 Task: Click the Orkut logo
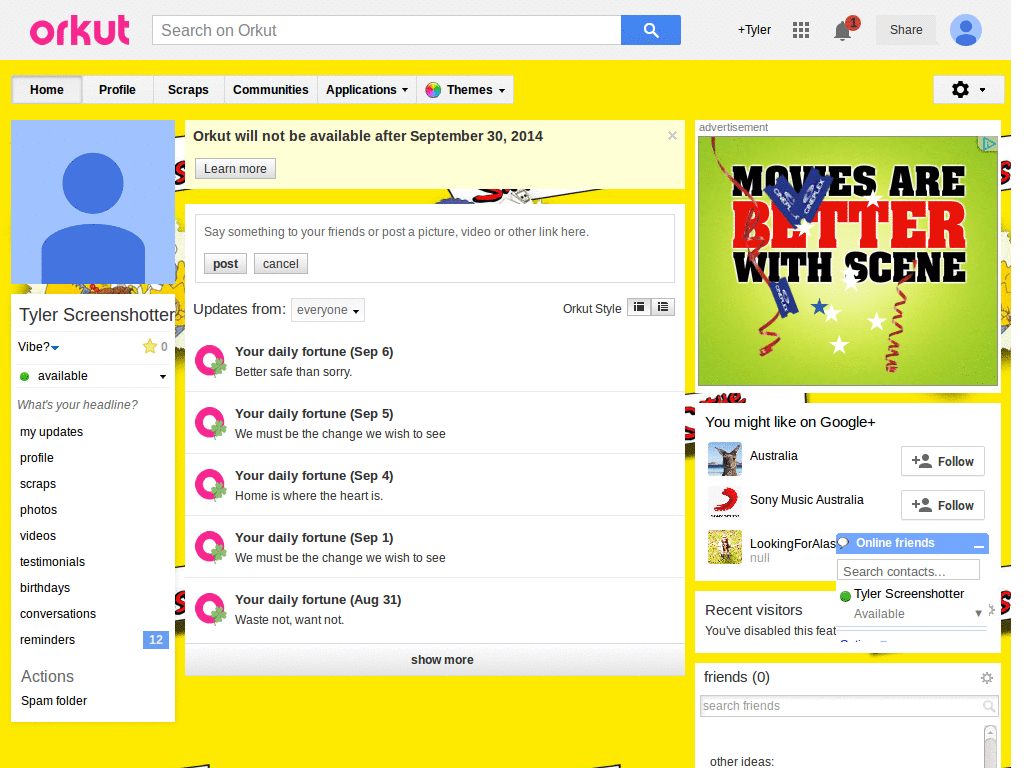tap(80, 31)
